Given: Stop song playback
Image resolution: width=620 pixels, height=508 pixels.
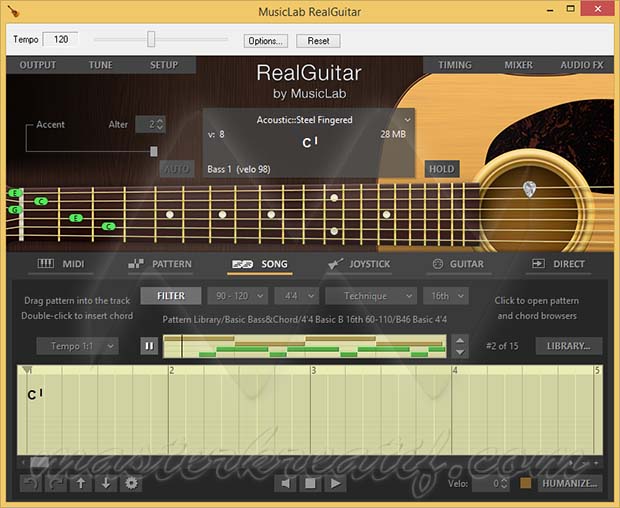Looking at the screenshot, I should tap(311, 484).
